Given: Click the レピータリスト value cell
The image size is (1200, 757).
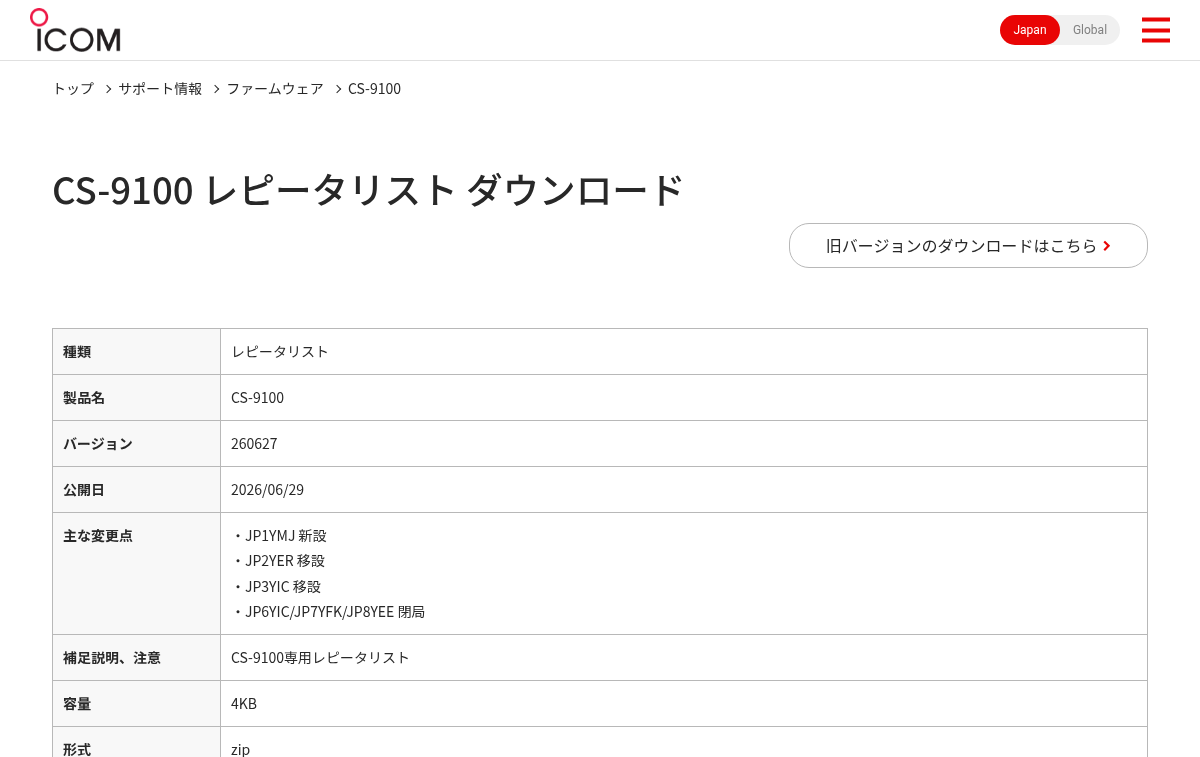Looking at the screenshot, I should pos(684,351).
